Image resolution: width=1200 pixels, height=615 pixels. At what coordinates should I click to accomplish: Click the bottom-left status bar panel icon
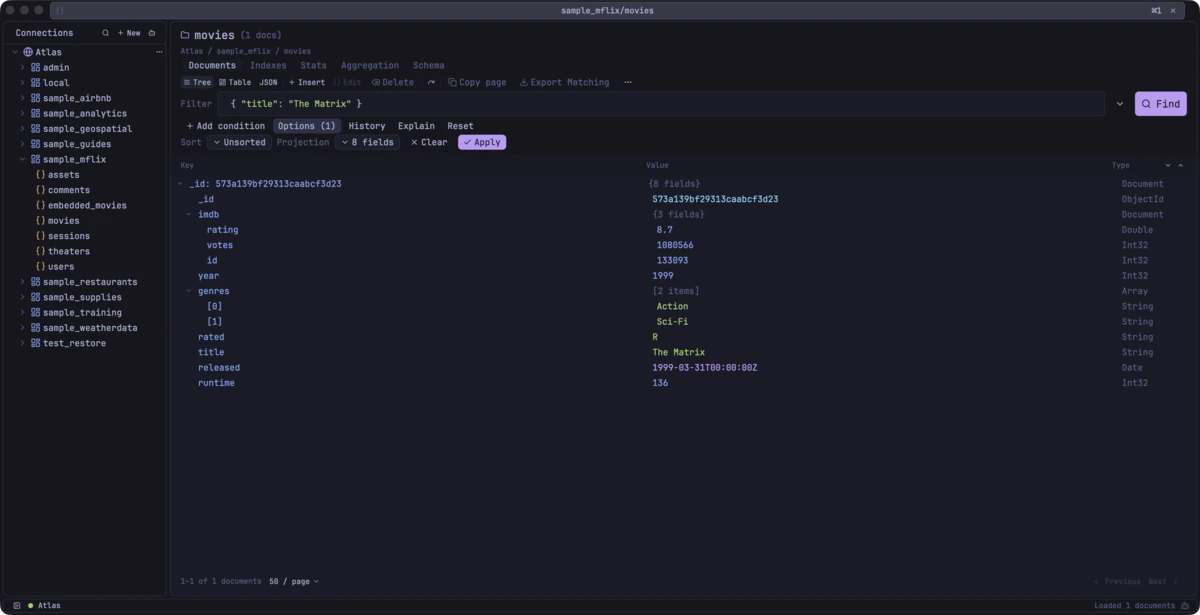point(16,606)
